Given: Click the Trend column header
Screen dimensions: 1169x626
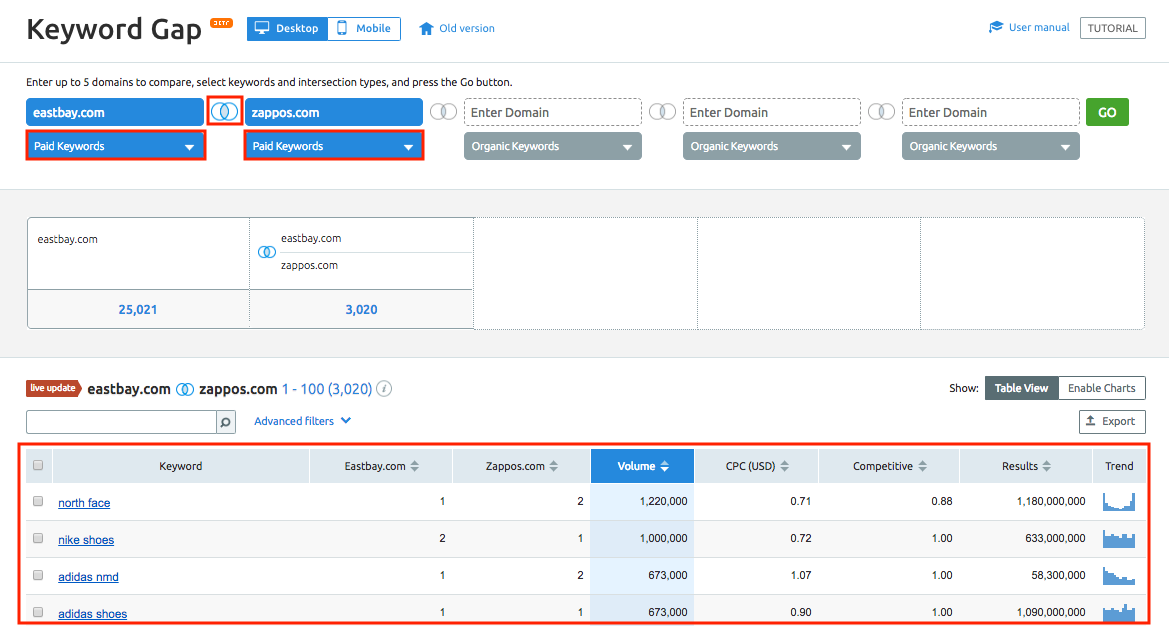Looking at the screenshot, I should click(x=1119, y=466).
